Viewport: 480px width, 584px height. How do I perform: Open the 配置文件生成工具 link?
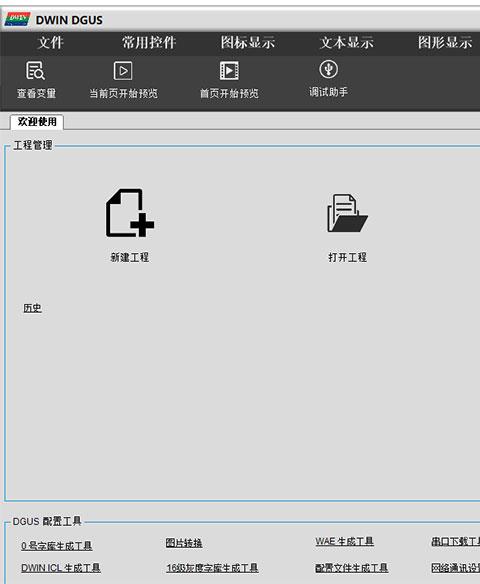tap(352, 568)
